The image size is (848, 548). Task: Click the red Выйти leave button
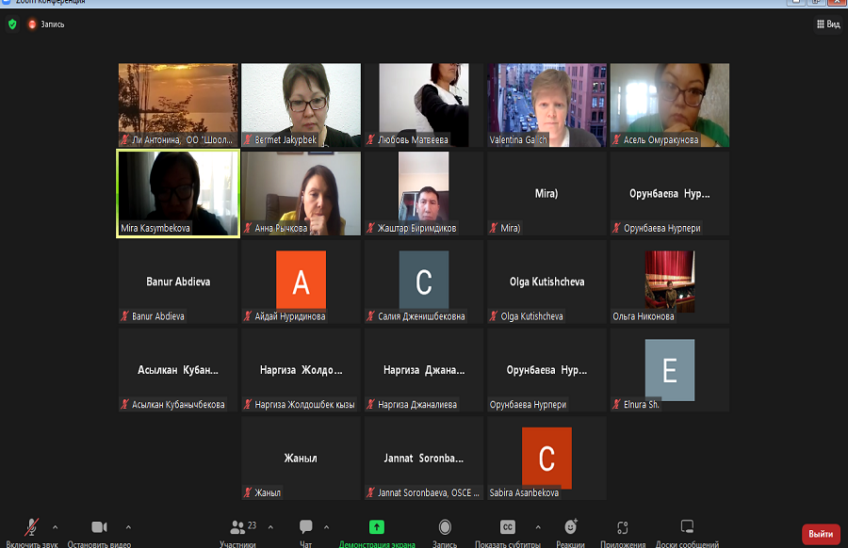[820, 534]
